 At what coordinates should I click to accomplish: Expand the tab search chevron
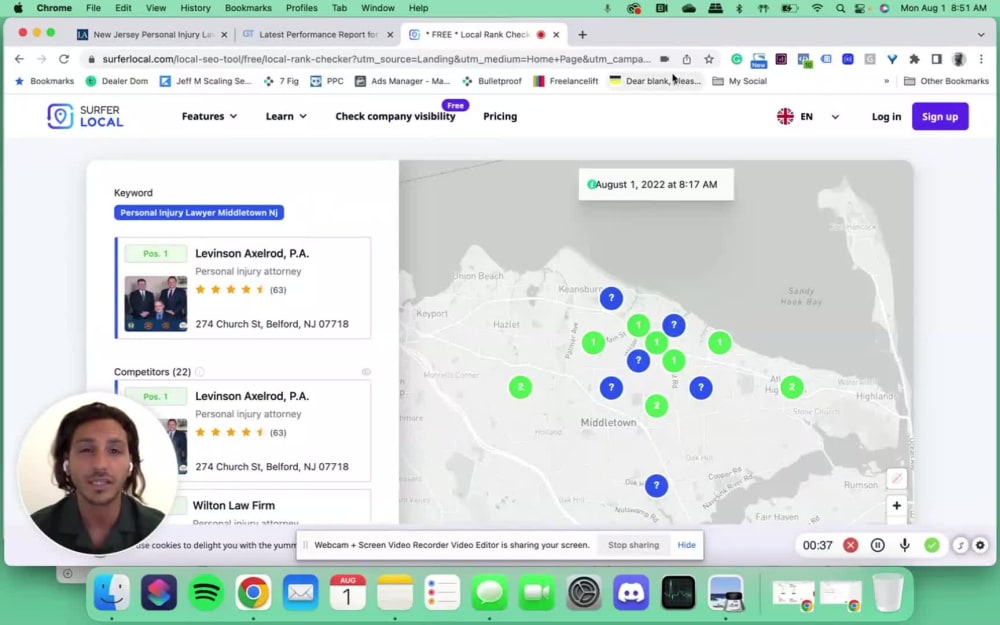(981, 34)
